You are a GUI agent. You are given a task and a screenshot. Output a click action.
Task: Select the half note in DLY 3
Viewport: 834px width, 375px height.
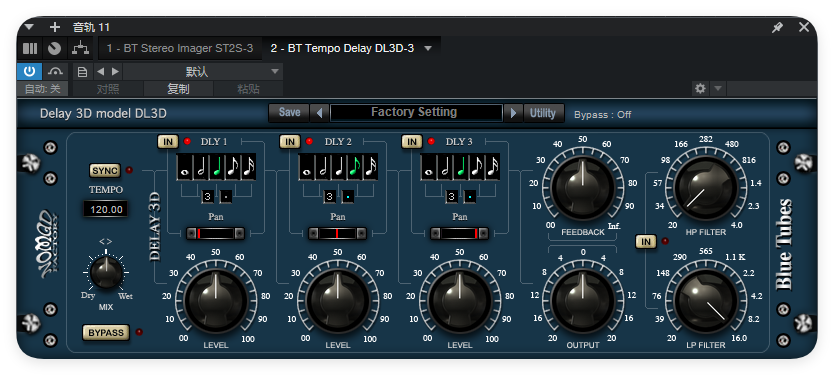coord(445,166)
